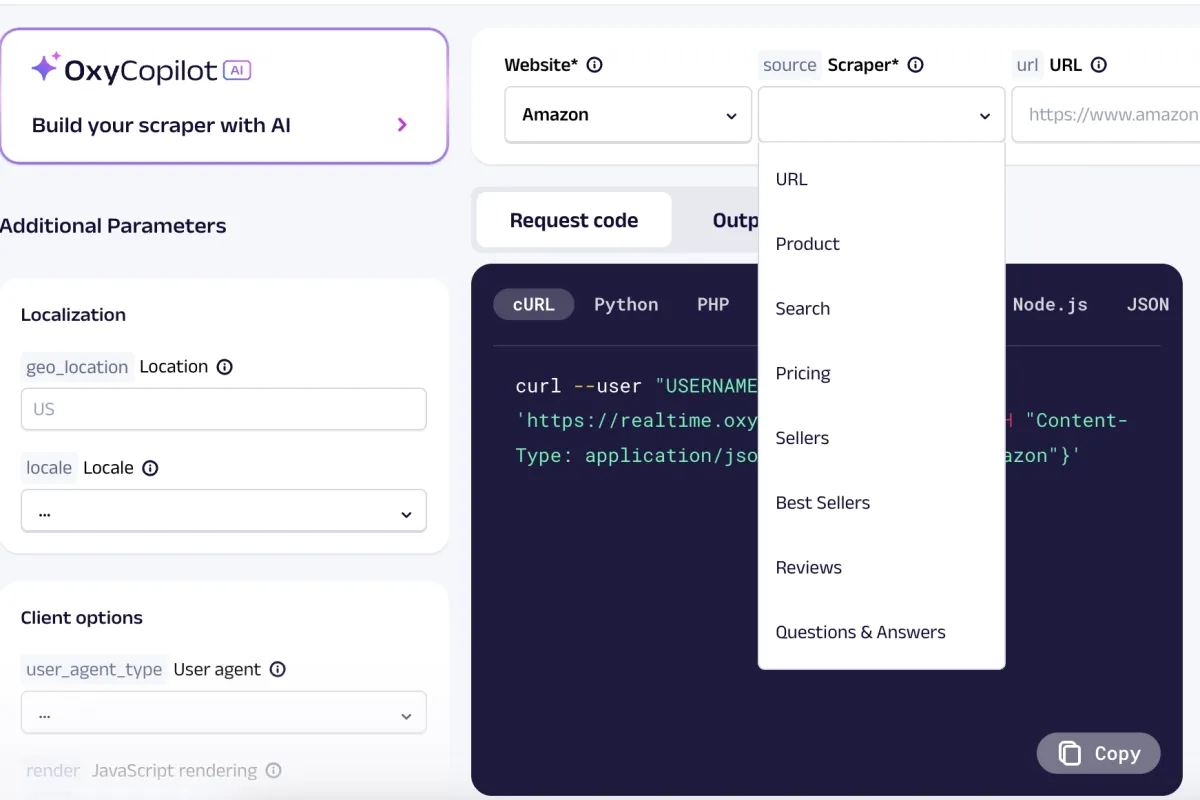Image resolution: width=1200 pixels, height=800 pixels.
Task: Switch to the partly hidden Output tab
Action: [734, 221]
